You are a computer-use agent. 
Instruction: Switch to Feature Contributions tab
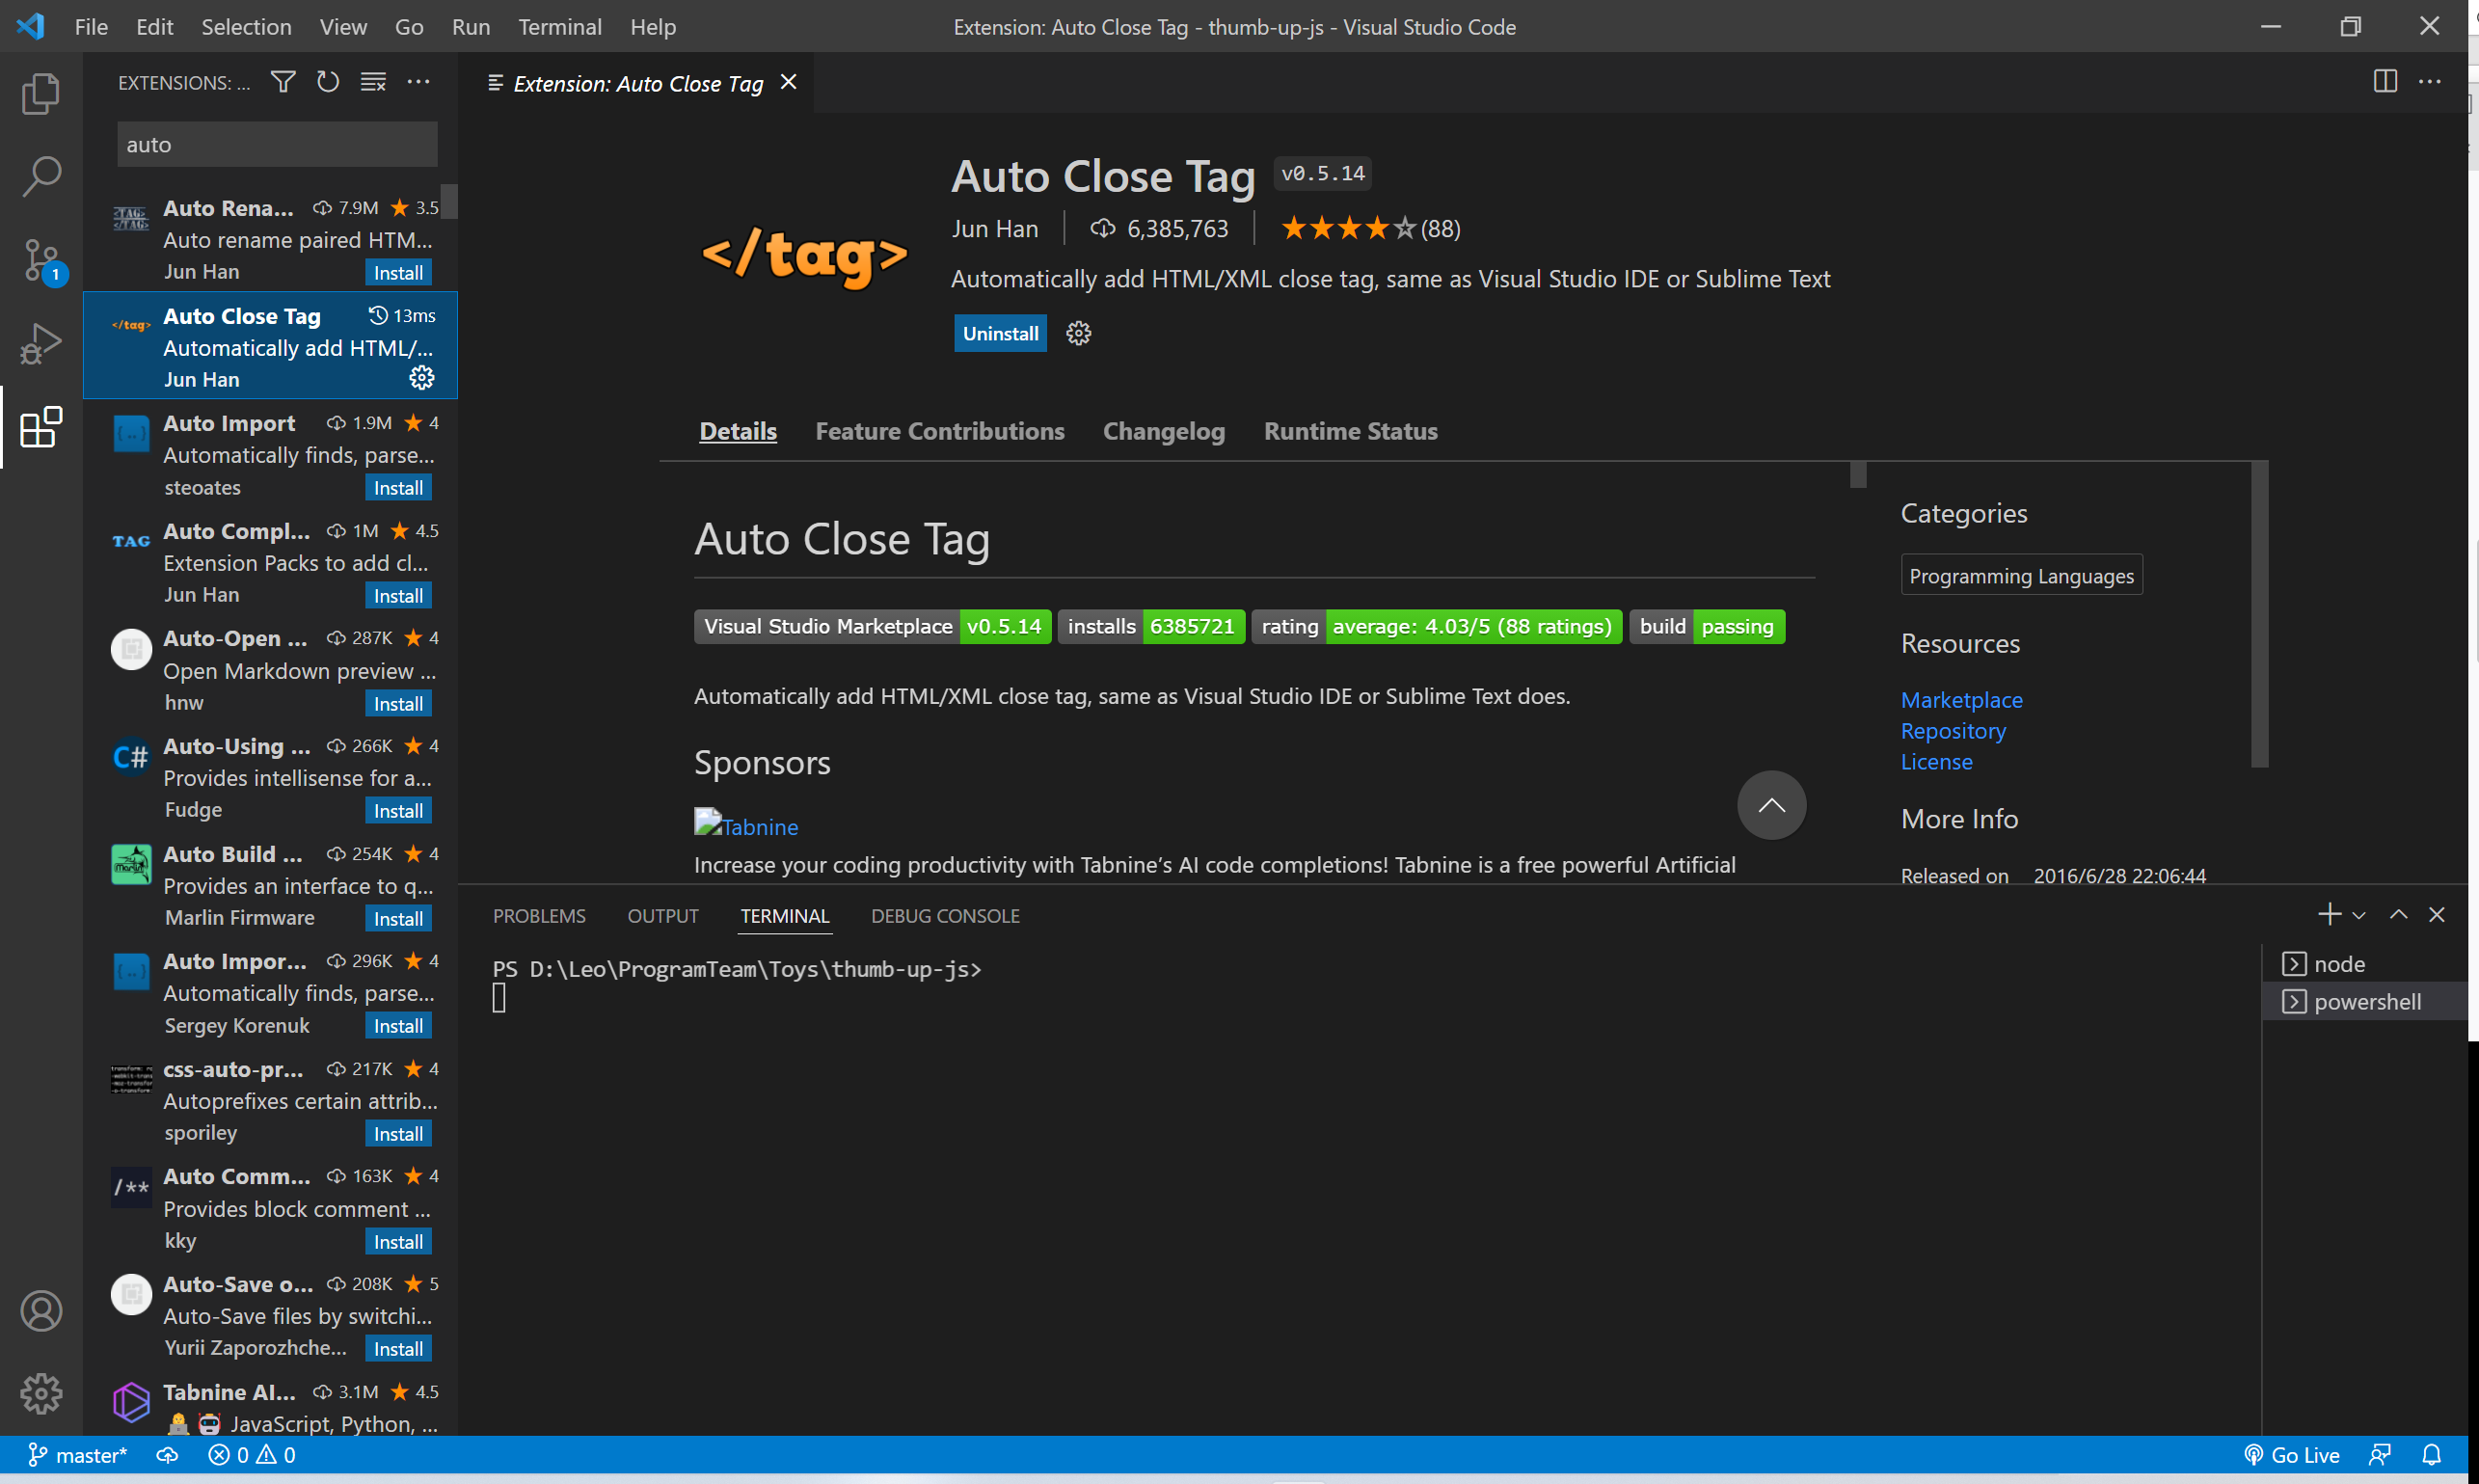939,431
